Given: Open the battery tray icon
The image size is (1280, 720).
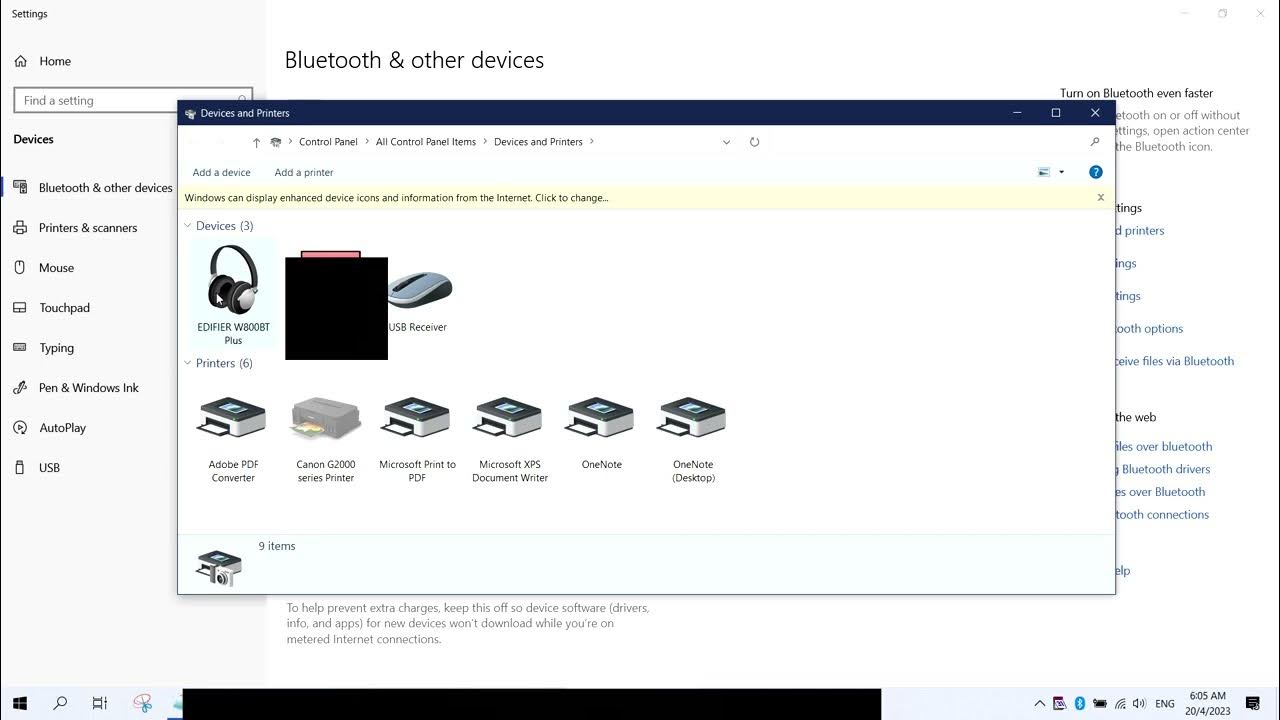Looking at the screenshot, I should (1099, 704).
